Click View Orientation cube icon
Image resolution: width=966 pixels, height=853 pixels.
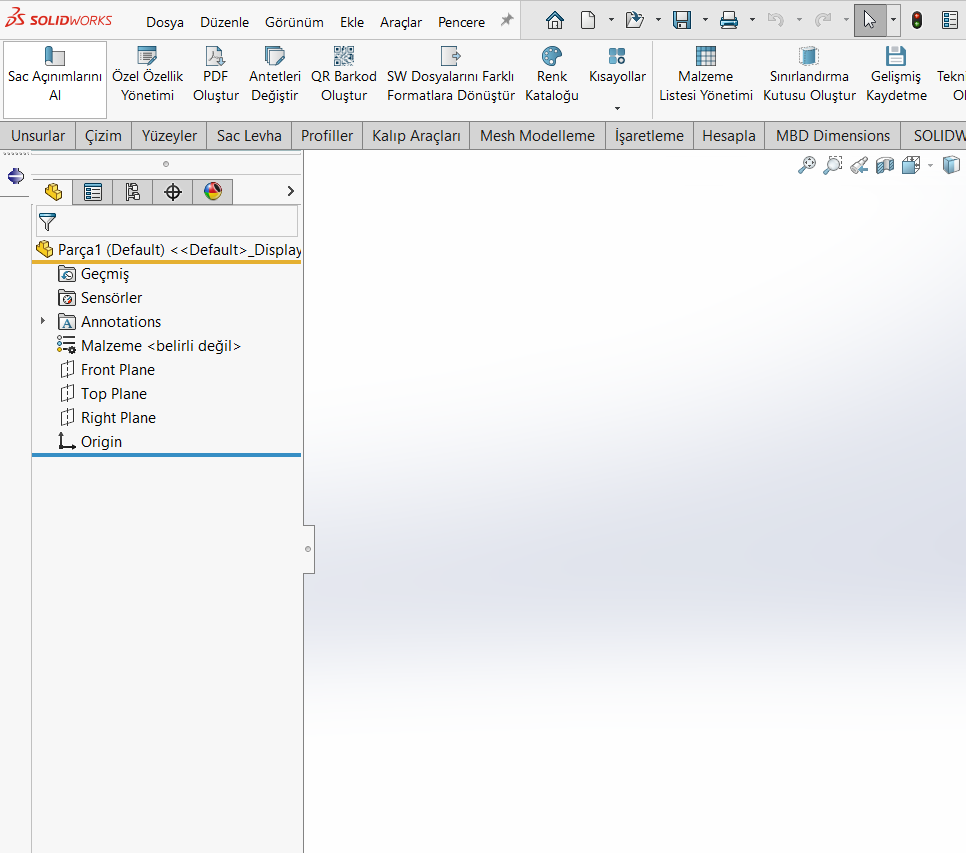pos(911,165)
